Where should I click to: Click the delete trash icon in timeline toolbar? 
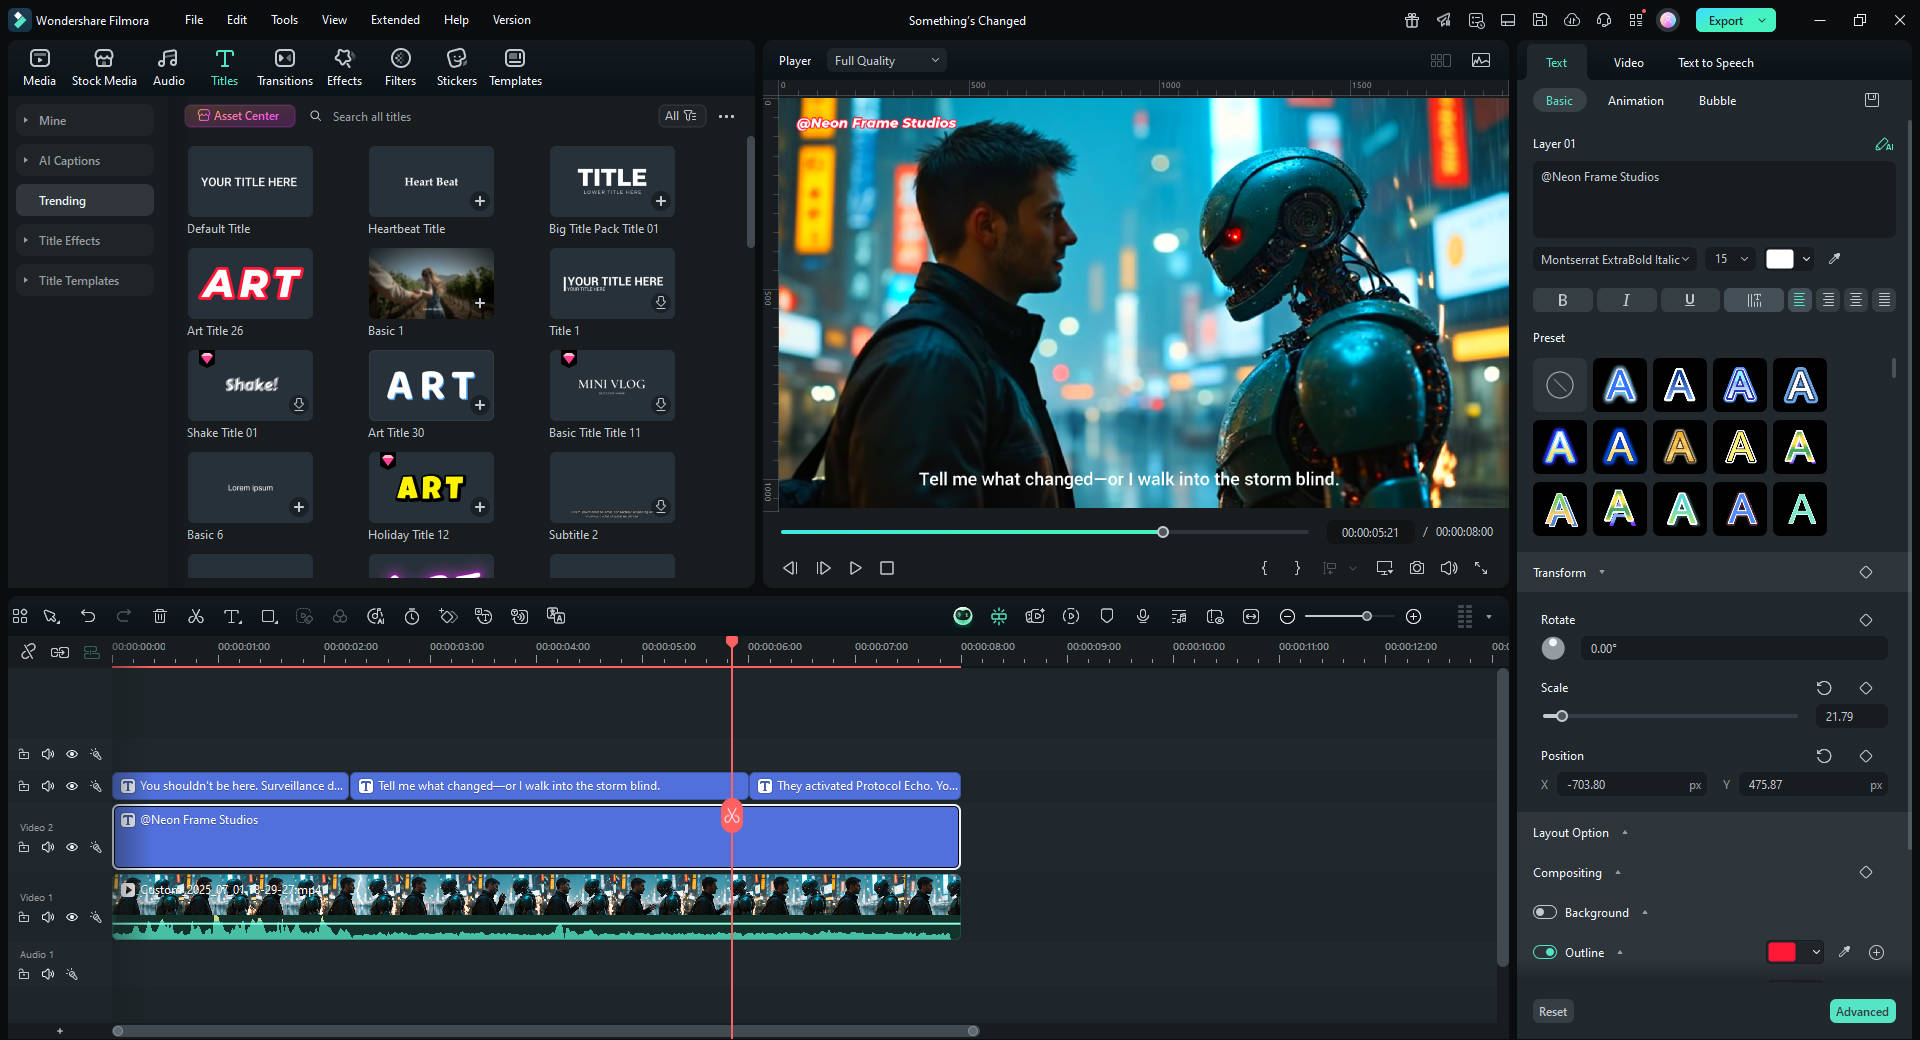click(160, 616)
